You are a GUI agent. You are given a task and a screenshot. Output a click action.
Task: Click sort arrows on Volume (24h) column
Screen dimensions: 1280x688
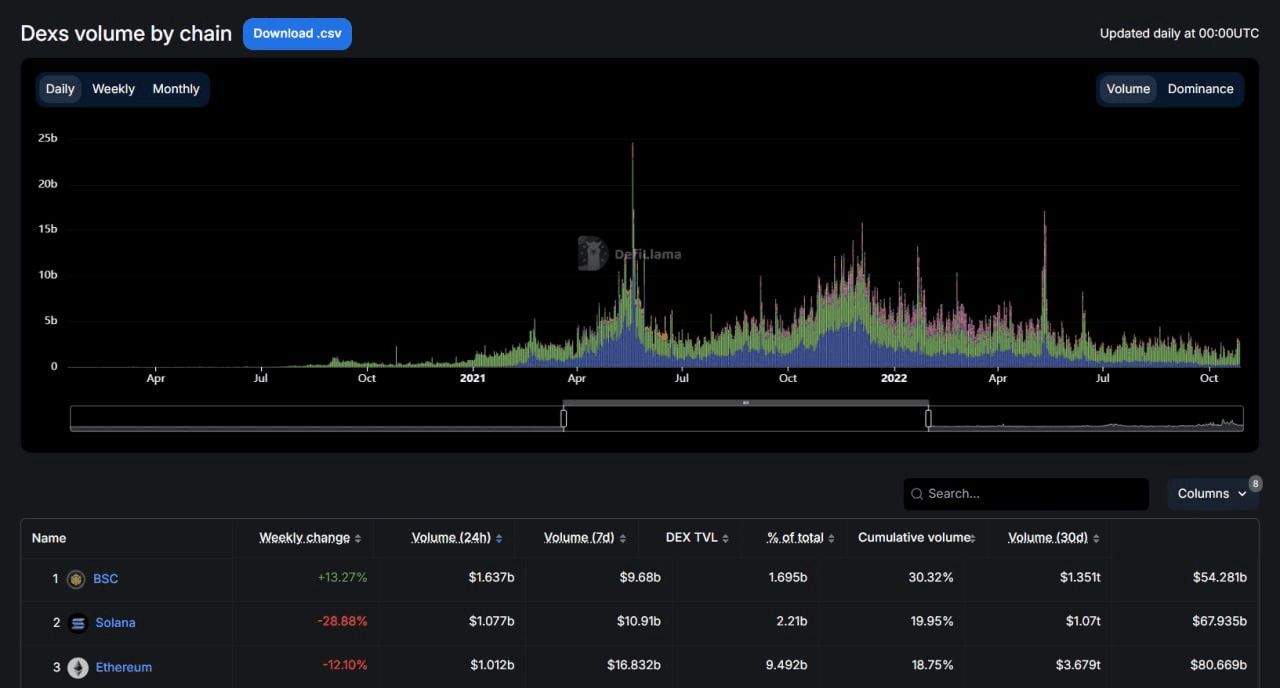coord(499,539)
